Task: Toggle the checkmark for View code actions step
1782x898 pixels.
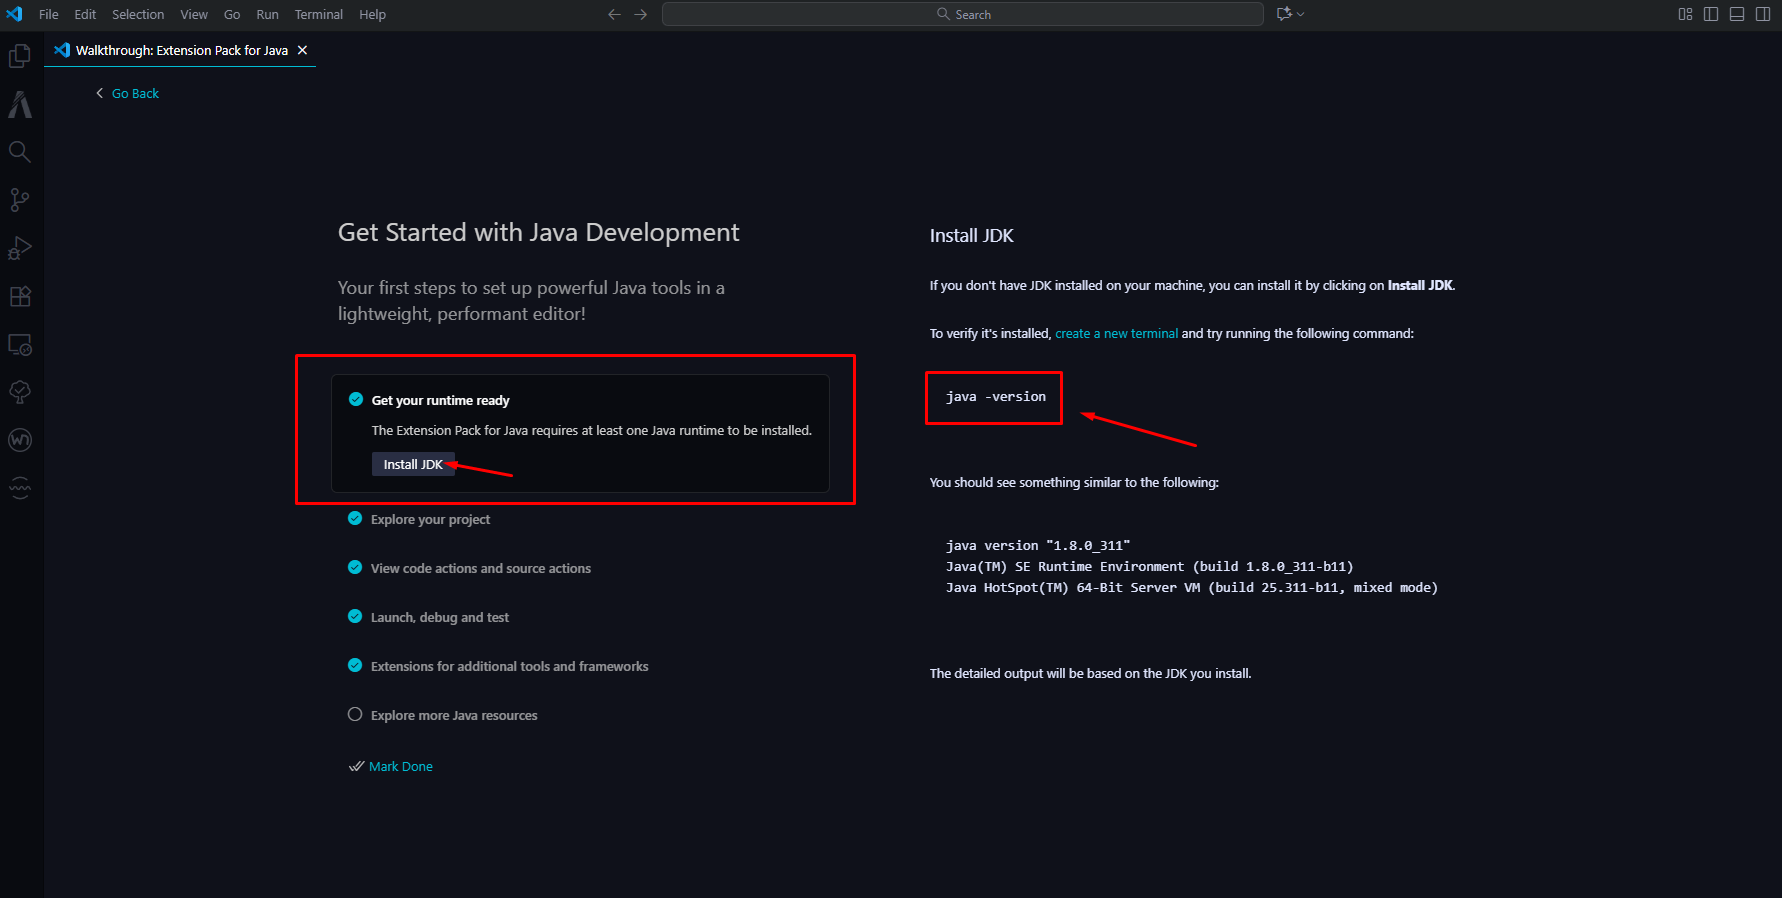Action: point(355,567)
